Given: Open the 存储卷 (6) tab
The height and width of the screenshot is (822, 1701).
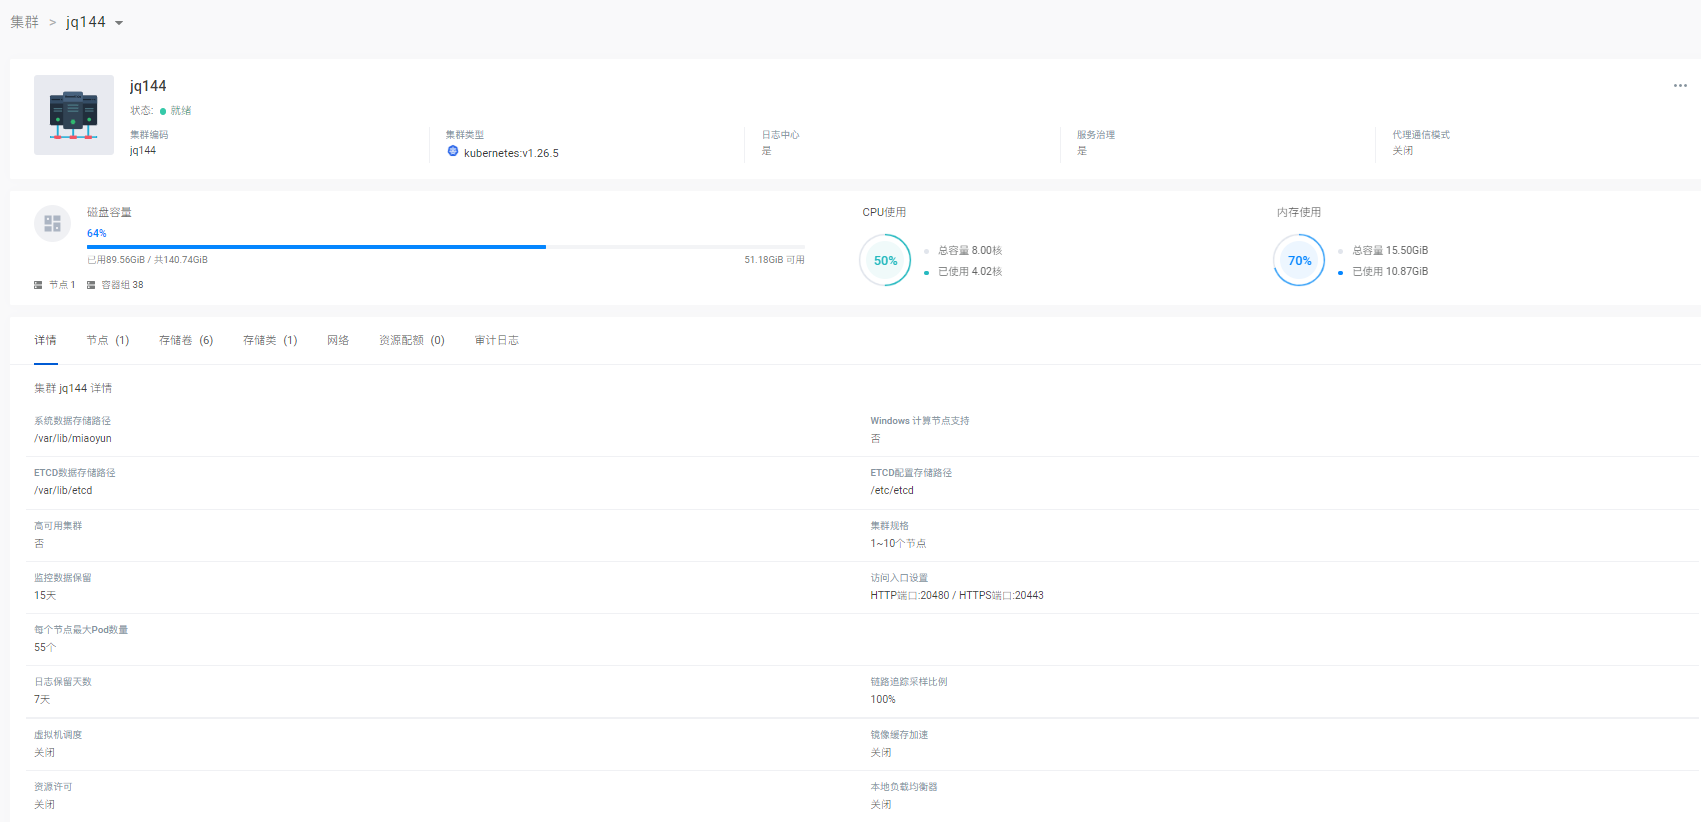Looking at the screenshot, I should pyautogui.click(x=186, y=340).
